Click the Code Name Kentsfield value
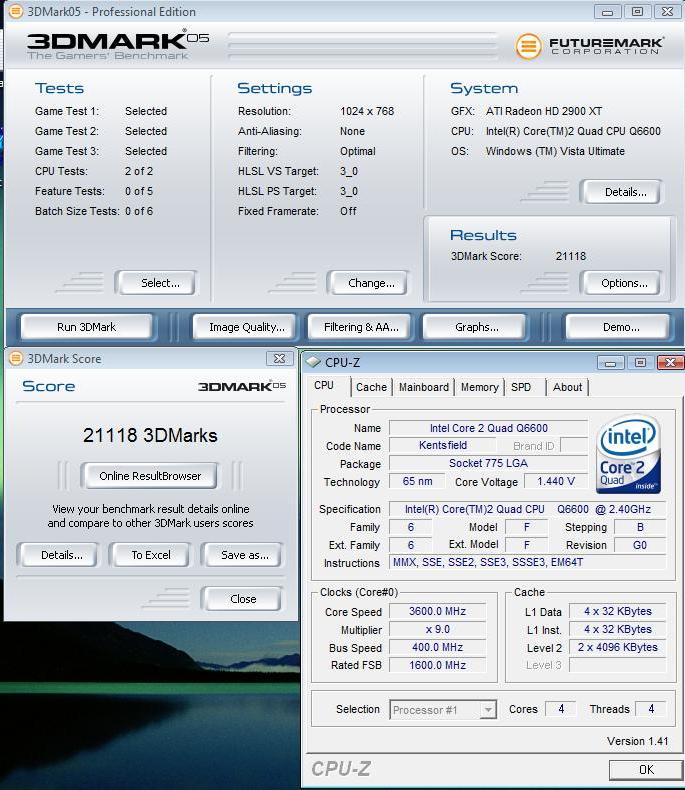The image size is (685, 790). coord(442,445)
